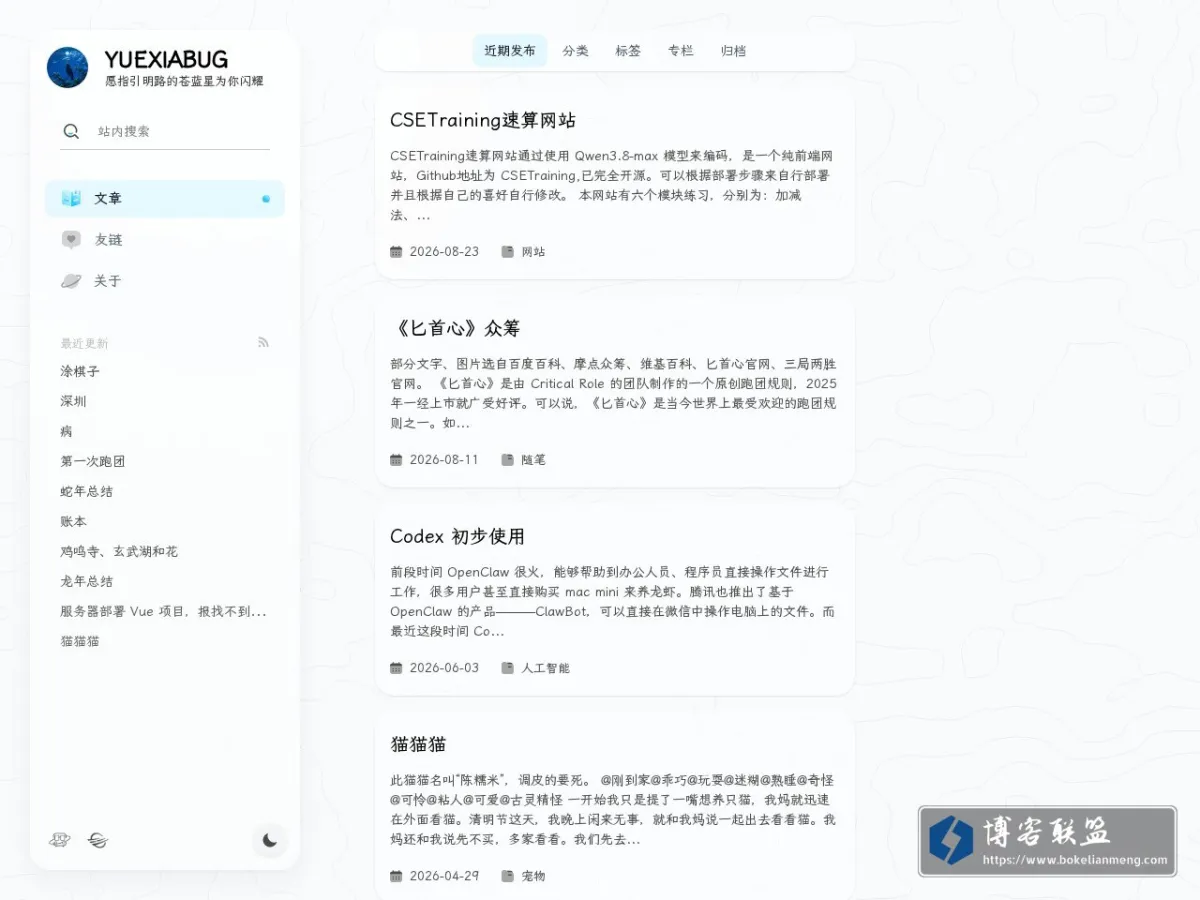Open recent post 龙年总结
Viewport: 1200px width, 900px height.
coord(86,581)
